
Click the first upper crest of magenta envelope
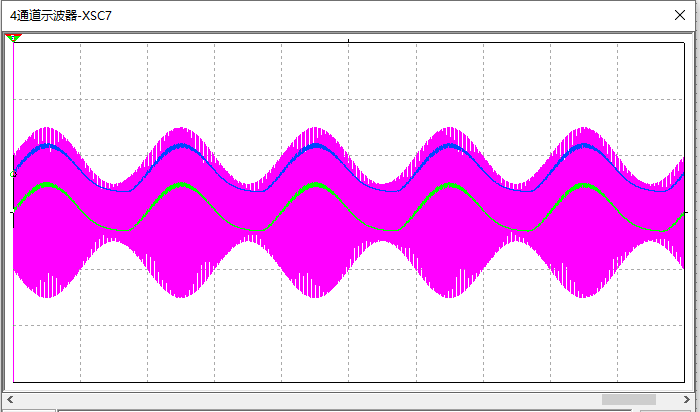pyautogui.click(x=46, y=128)
